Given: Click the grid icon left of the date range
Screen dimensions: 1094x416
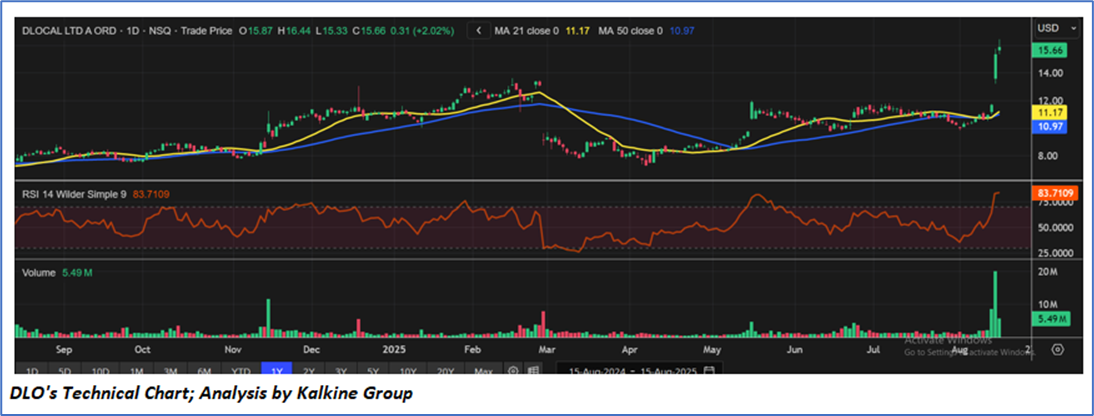Looking at the screenshot, I should pos(534,370).
